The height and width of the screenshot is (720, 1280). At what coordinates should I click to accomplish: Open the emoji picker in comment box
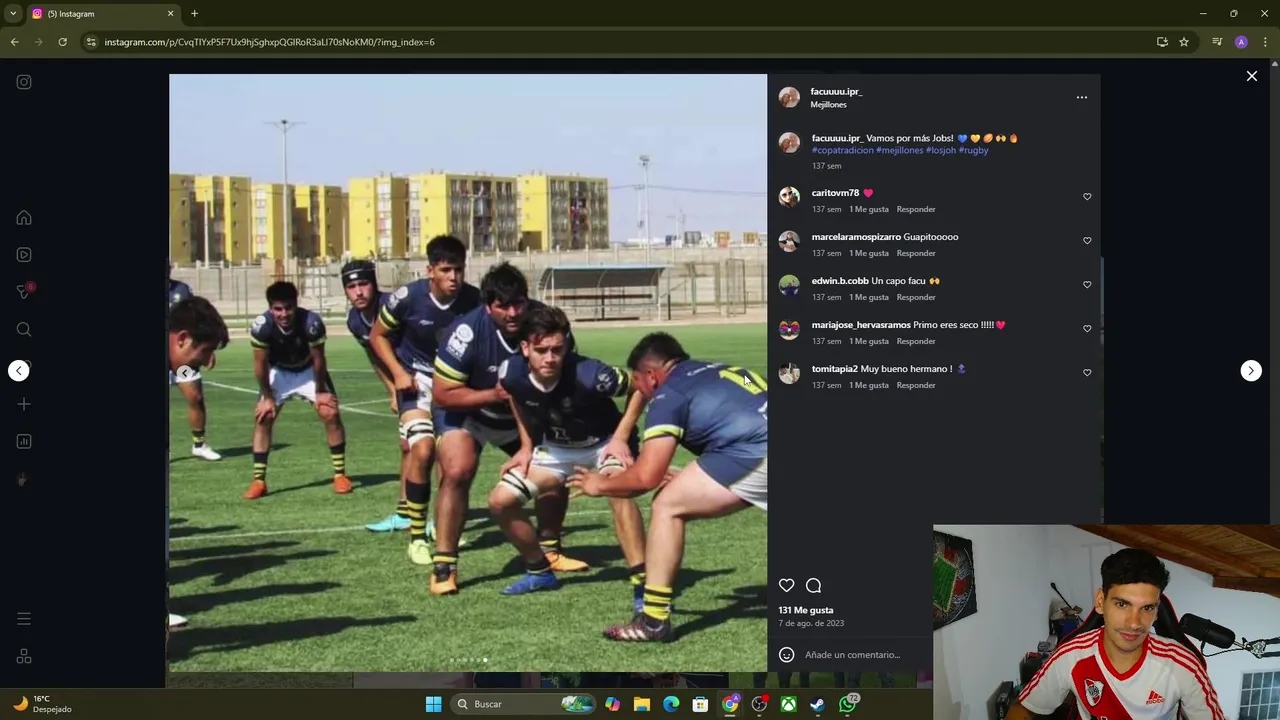(x=787, y=655)
